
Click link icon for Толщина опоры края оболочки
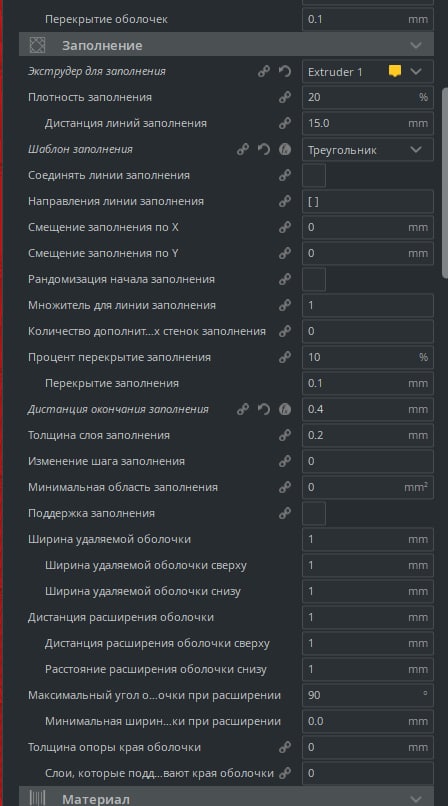coord(285,747)
